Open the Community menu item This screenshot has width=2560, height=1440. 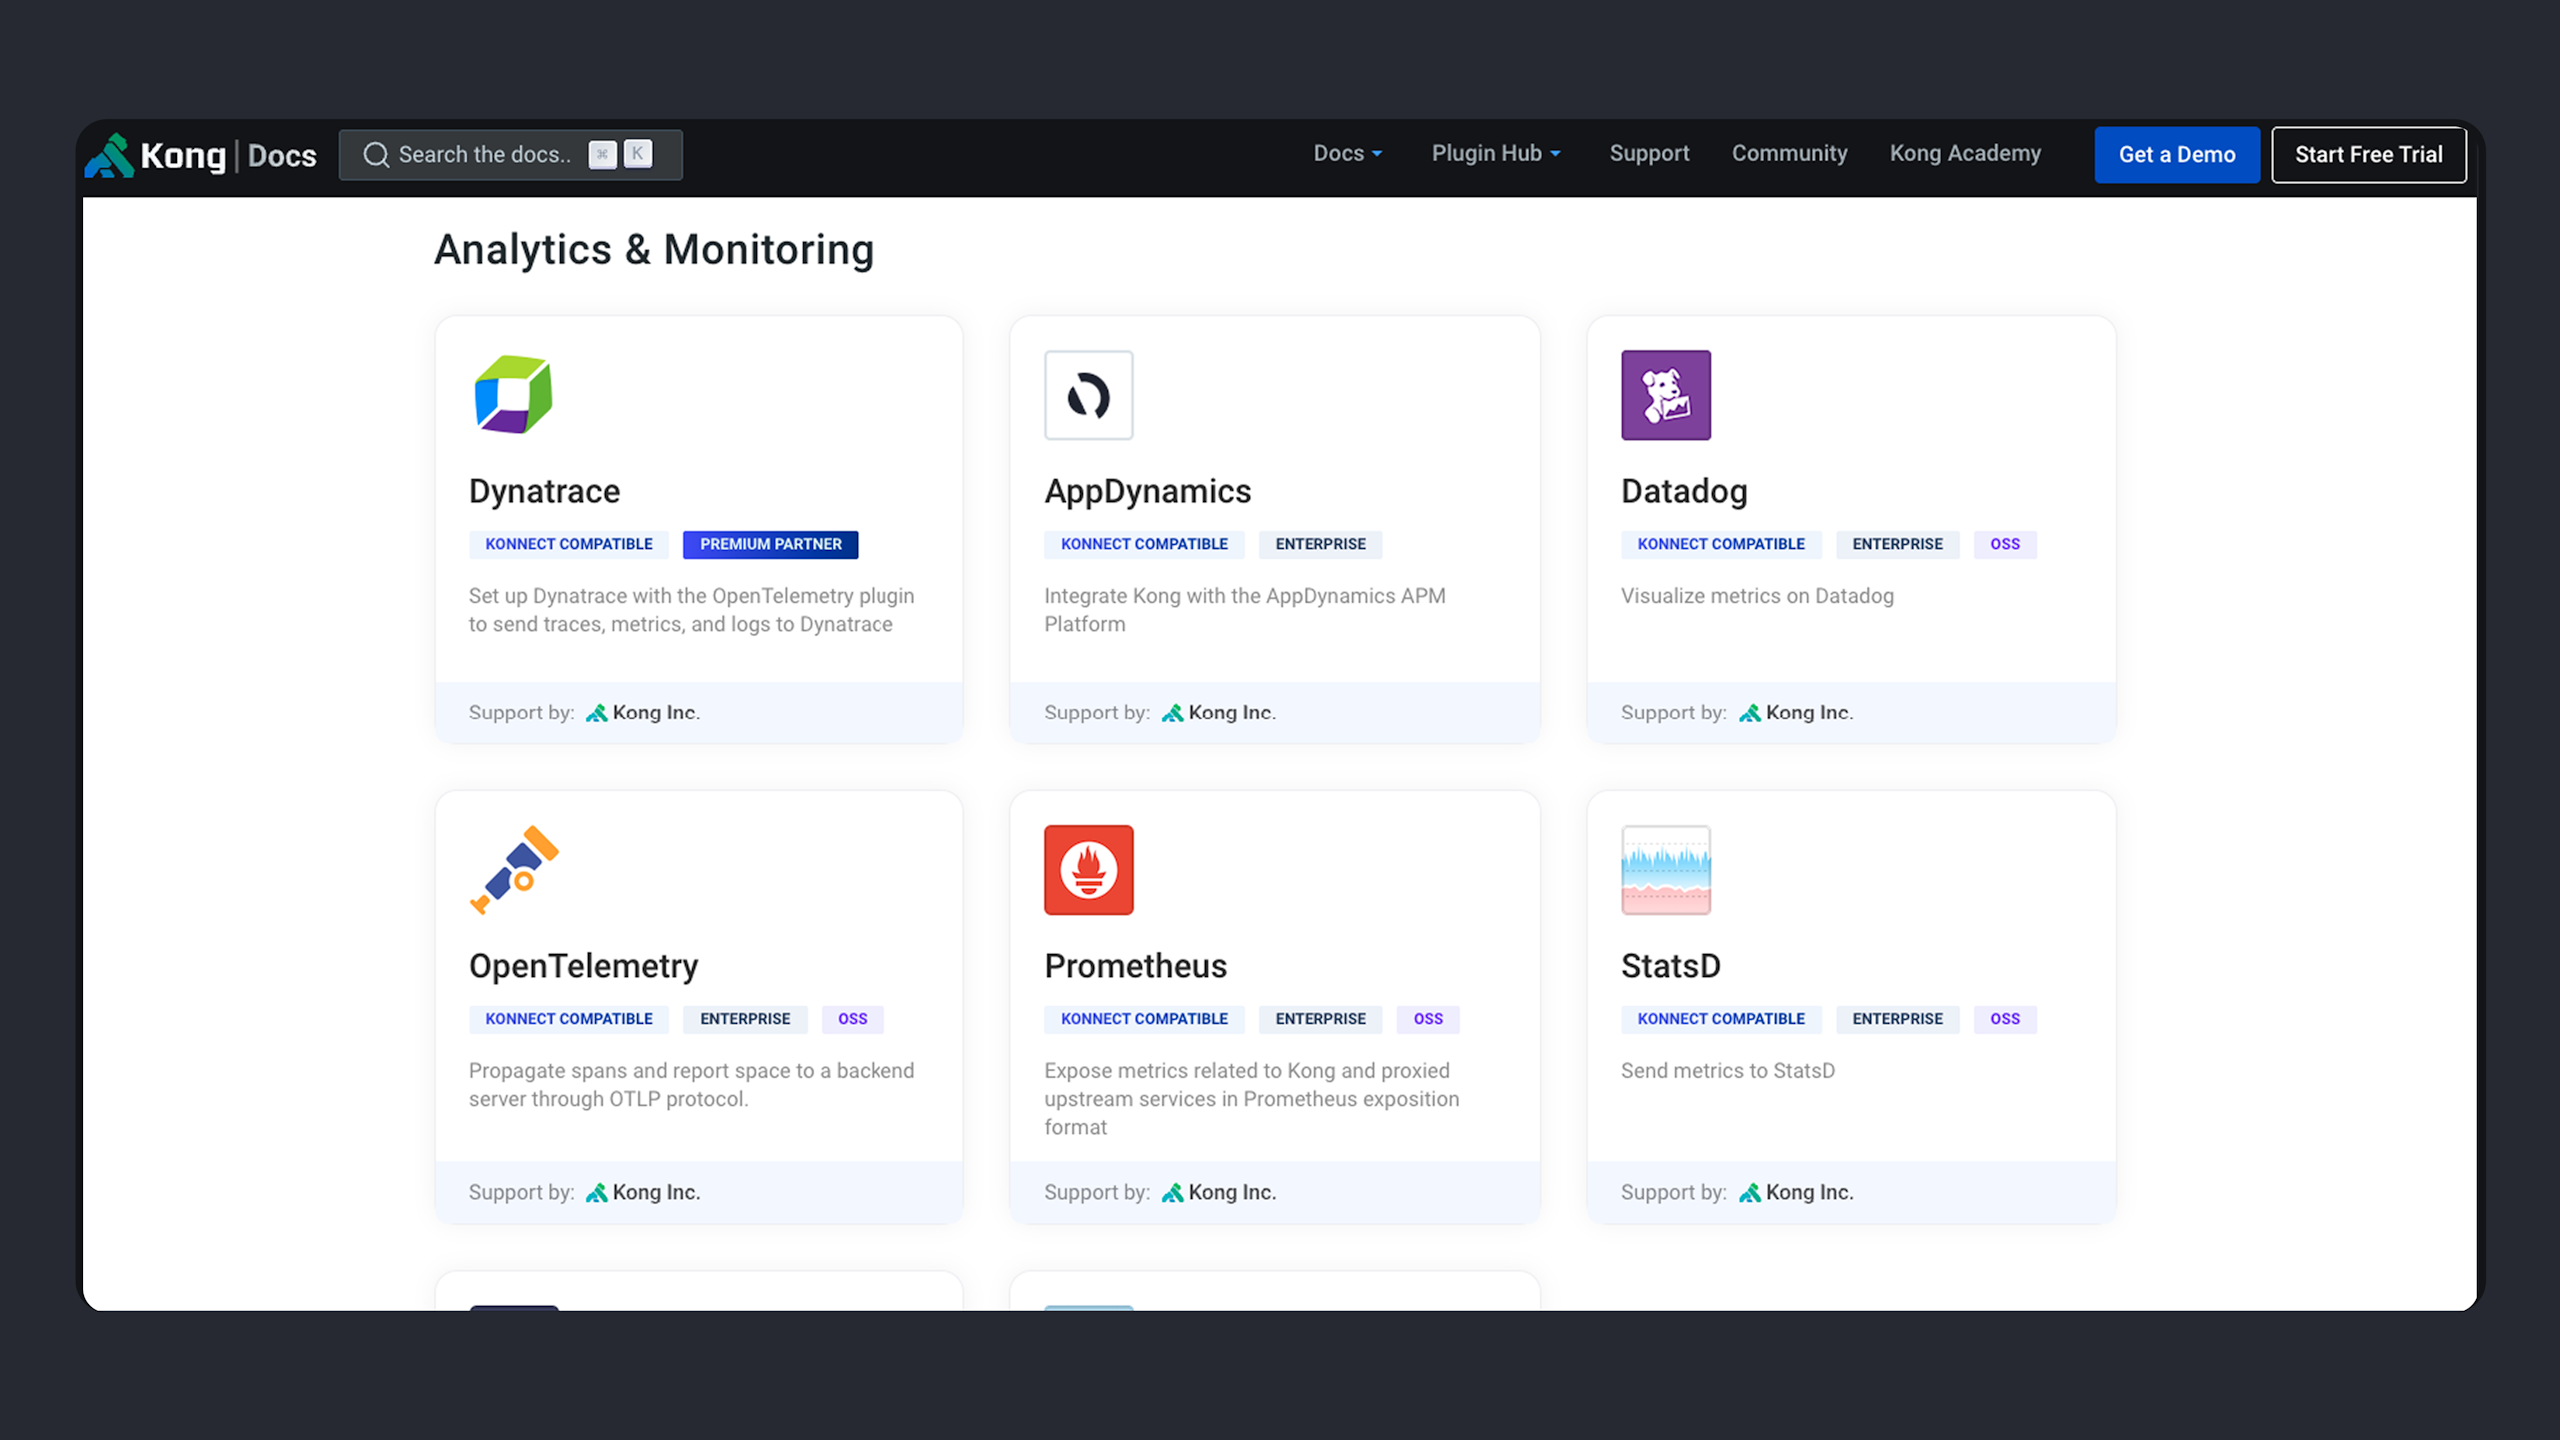(1789, 153)
